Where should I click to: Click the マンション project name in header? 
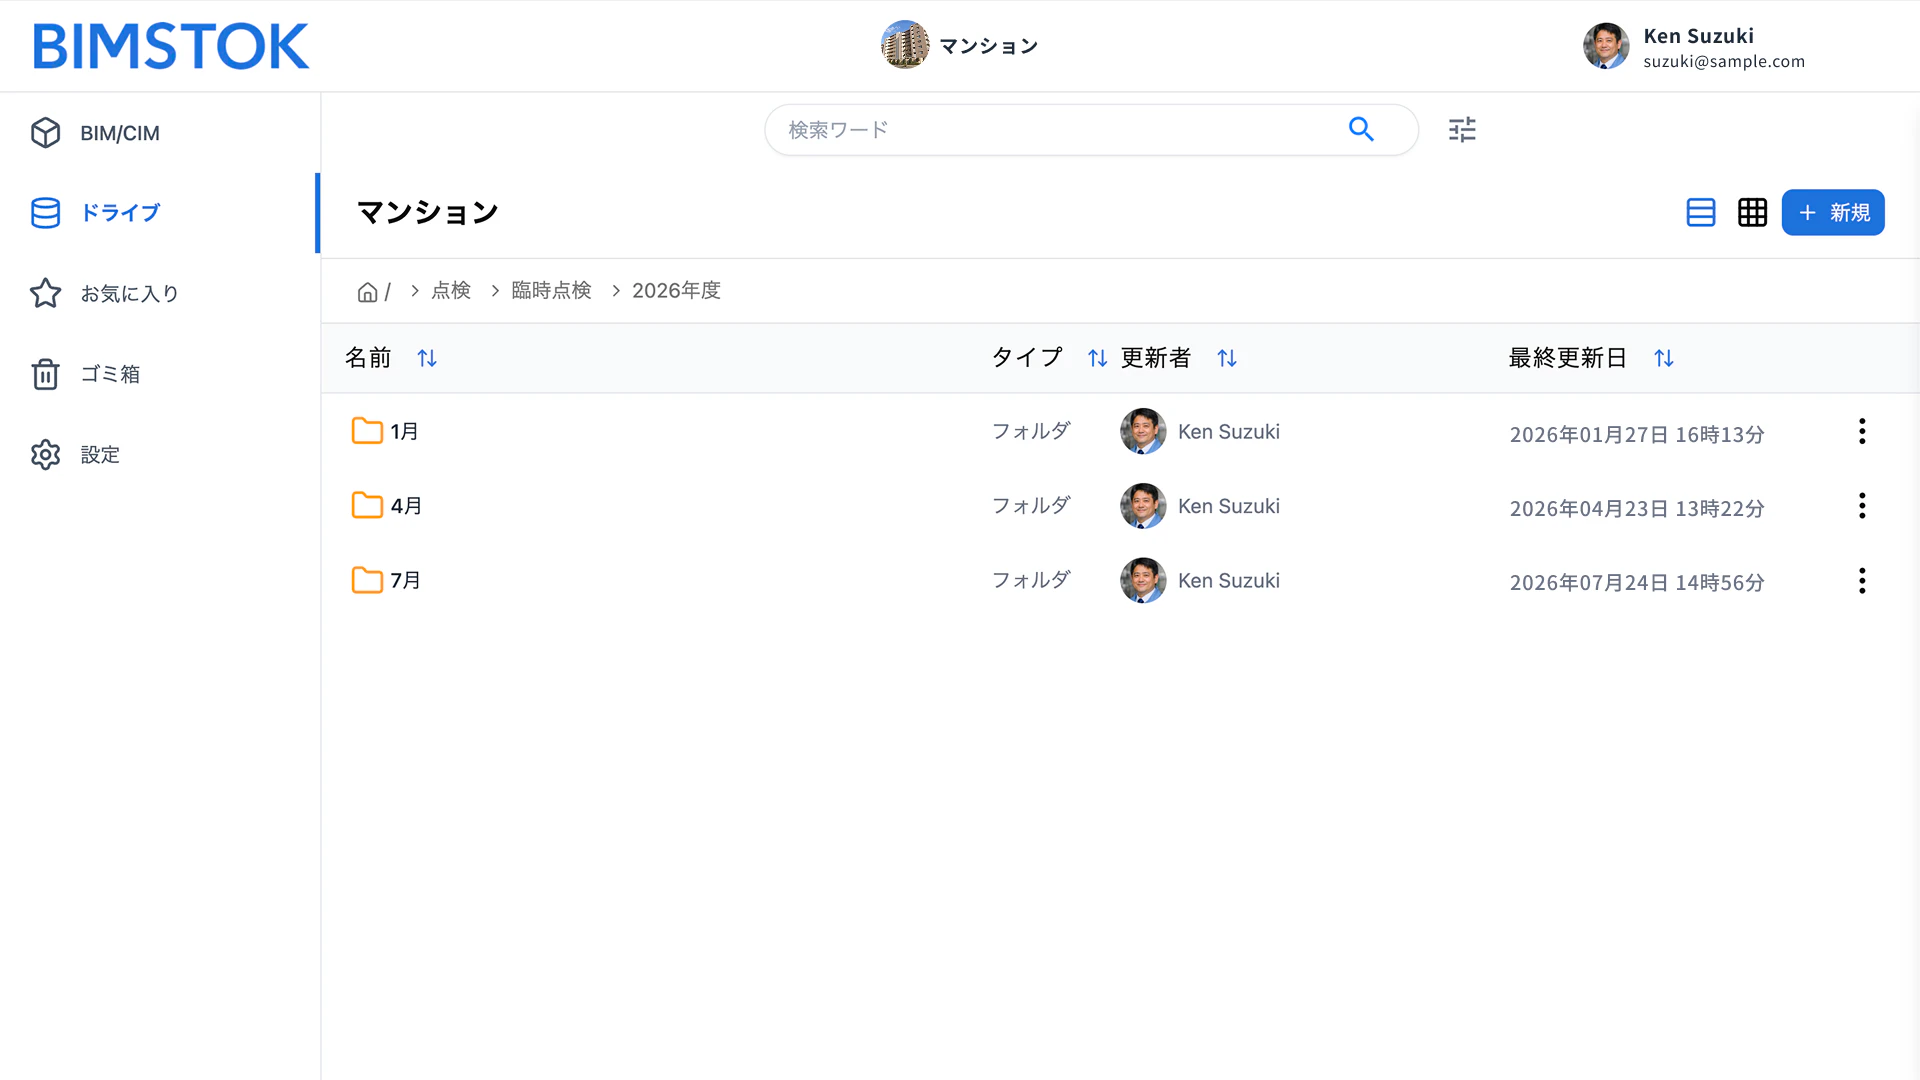click(989, 46)
